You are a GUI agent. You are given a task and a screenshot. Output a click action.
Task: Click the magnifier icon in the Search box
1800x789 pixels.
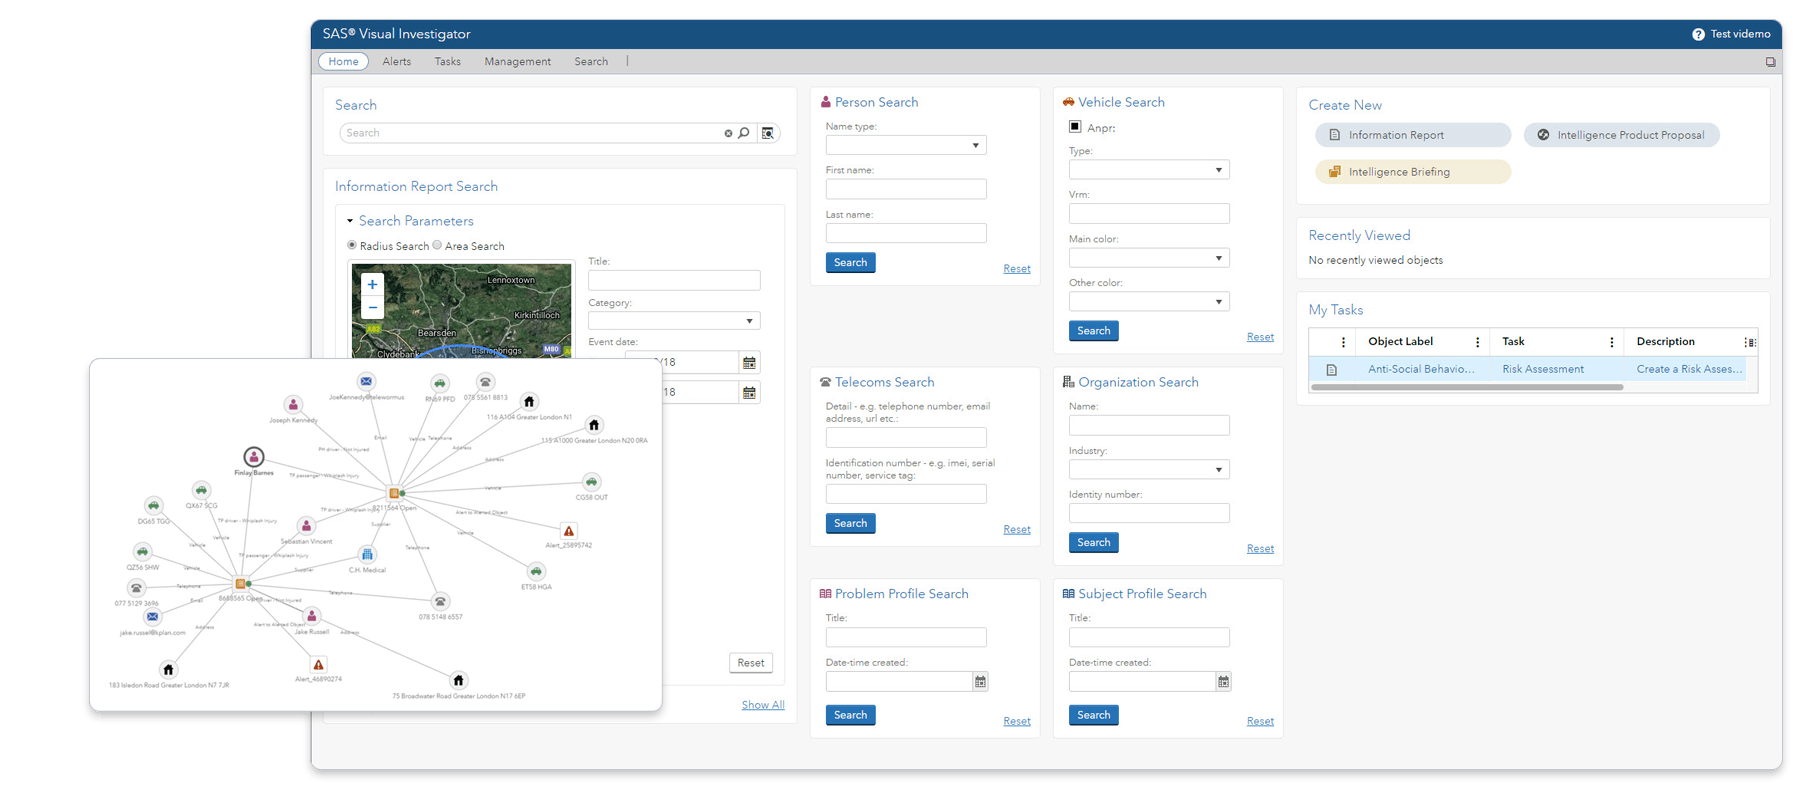point(744,133)
